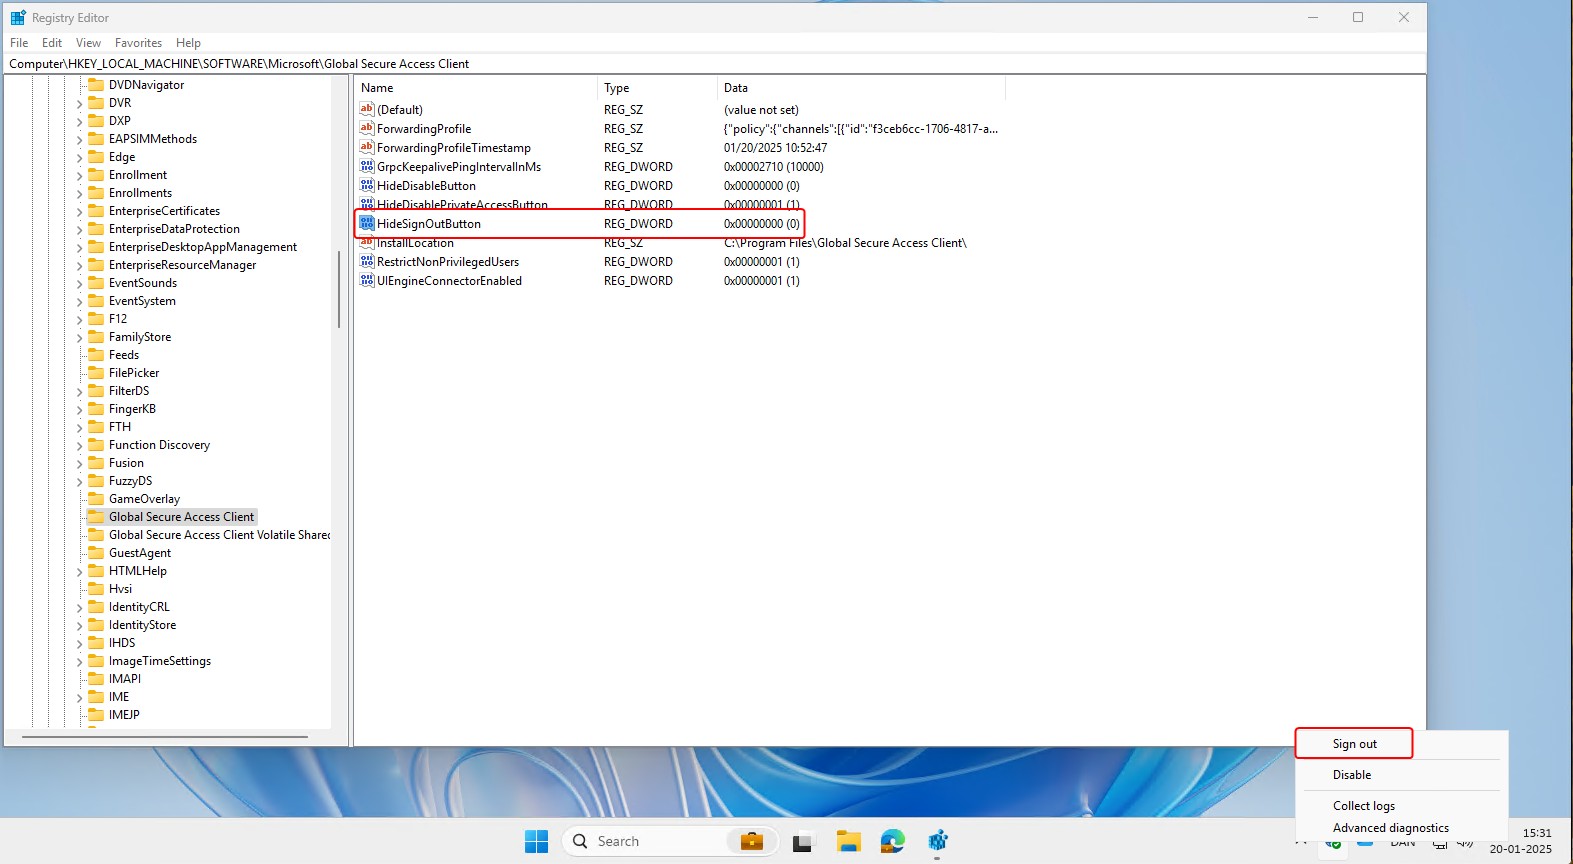The image size is (1573, 864).
Task: Sort values by the Name column header
Action: tap(476, 88)
